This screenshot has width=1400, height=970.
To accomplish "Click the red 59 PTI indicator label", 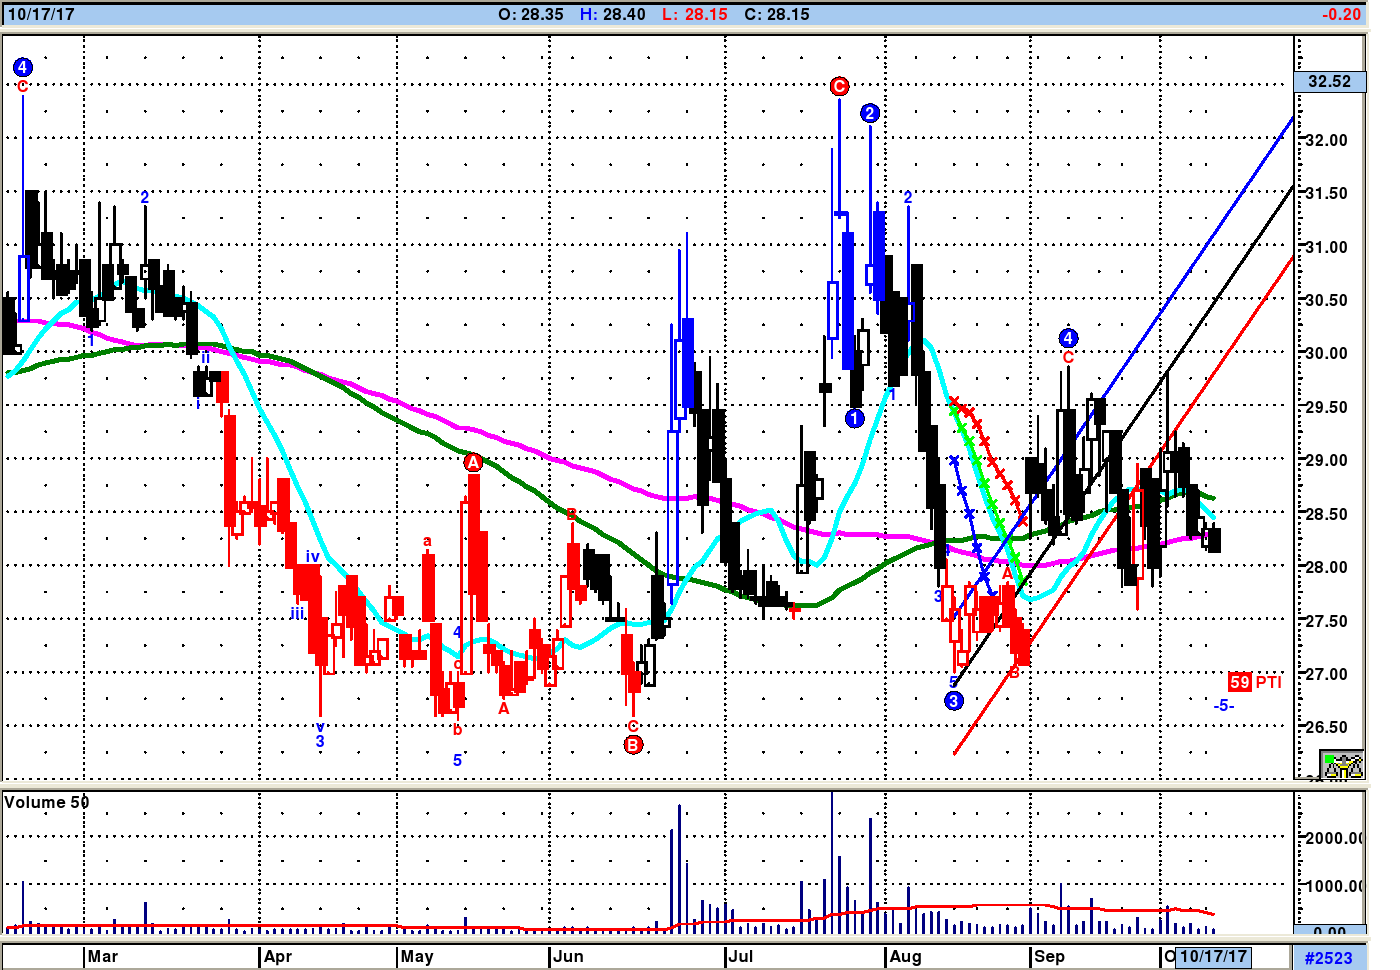I will [1255, 682].
